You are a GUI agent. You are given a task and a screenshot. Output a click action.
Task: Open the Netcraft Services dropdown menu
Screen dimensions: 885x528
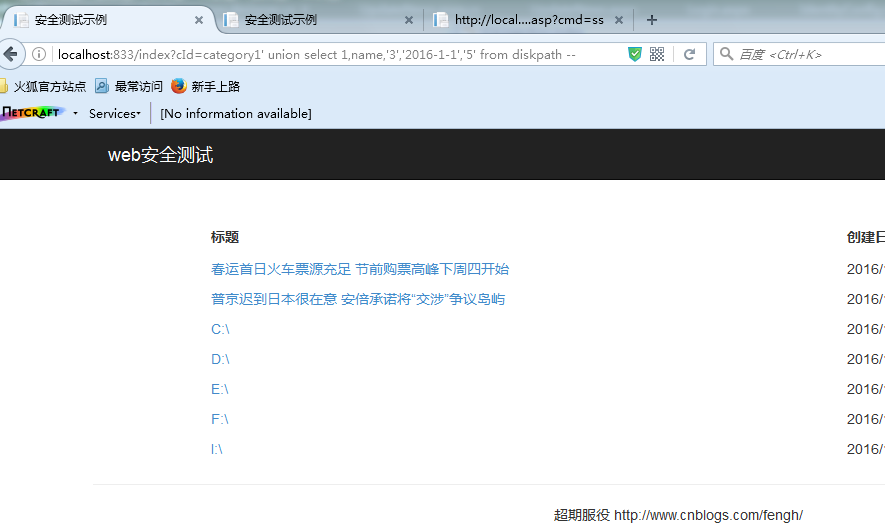[114, 113]
